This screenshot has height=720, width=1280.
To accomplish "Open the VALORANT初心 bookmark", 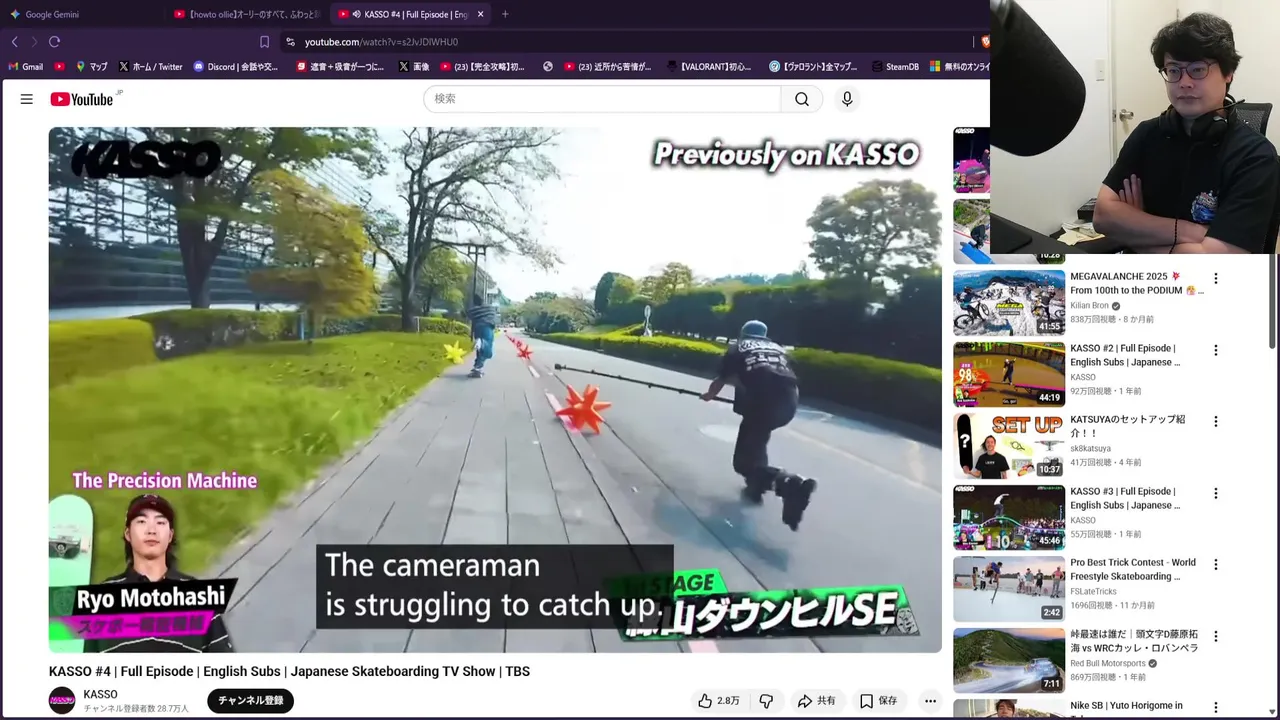I will 707,67.
